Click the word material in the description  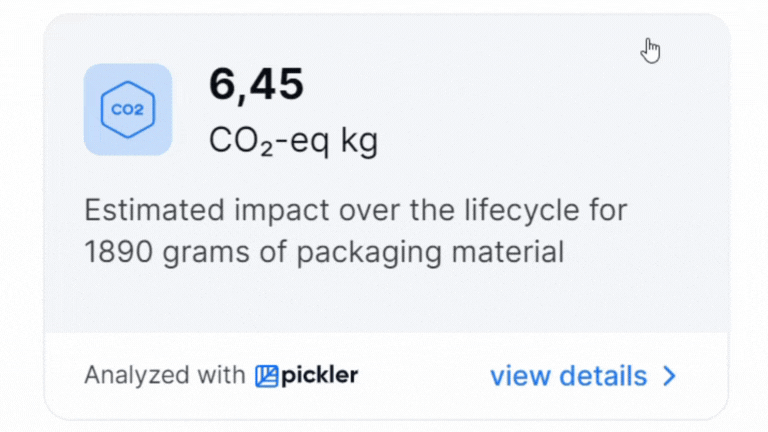[x=507, y=252]
